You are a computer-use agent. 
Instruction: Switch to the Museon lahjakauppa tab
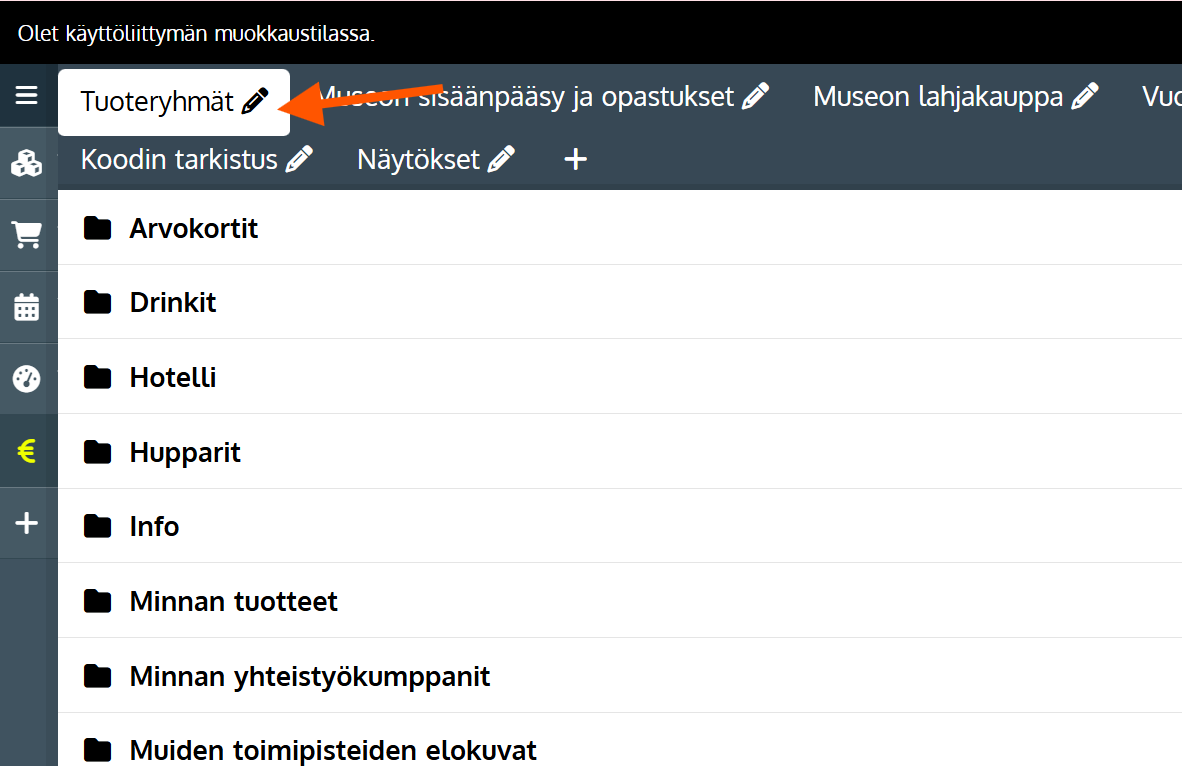pyautogui.click(x=937, y=97)
